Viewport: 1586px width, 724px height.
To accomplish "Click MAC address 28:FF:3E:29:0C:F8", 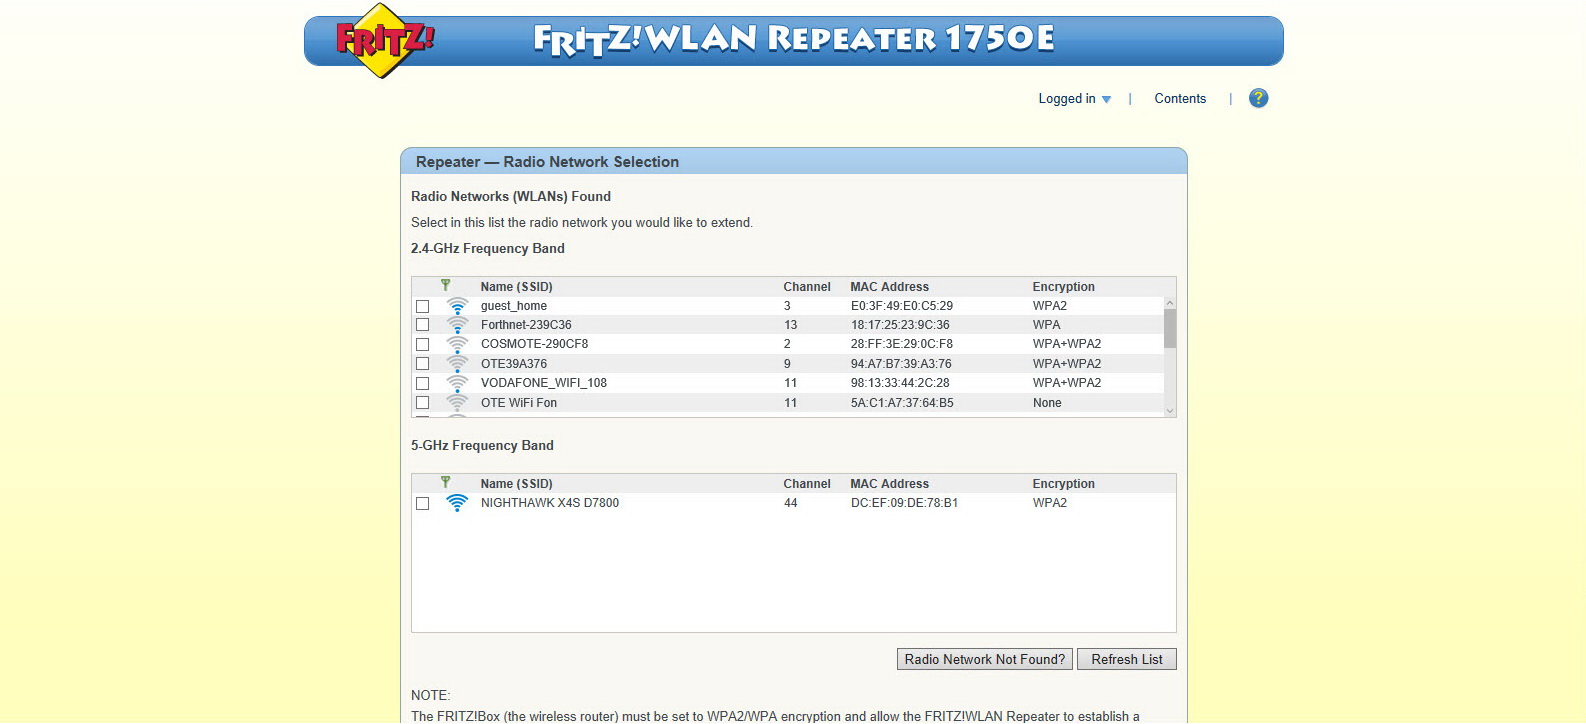I will (x=902, y=344).
